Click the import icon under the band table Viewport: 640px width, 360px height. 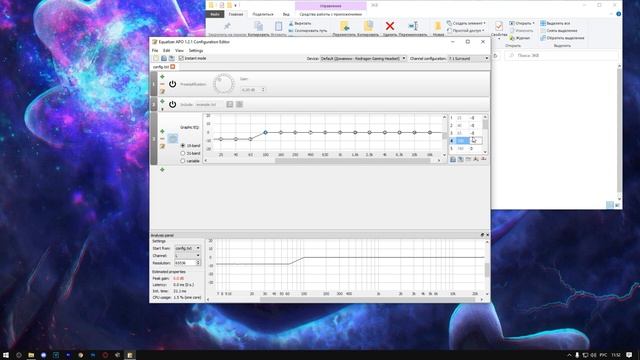pos(453,159)
